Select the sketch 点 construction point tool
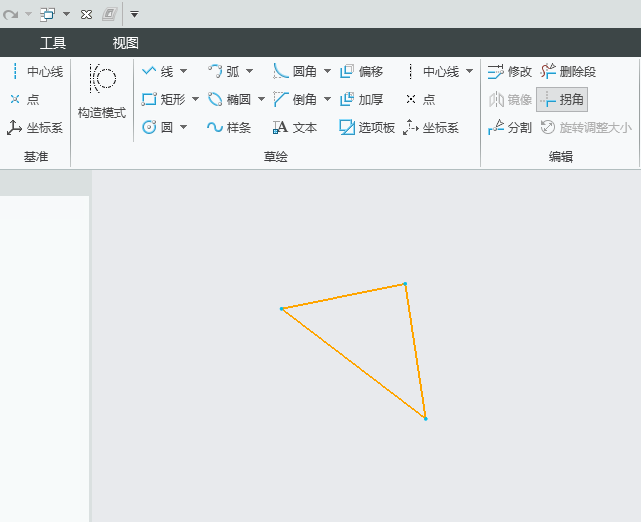Screen dimensions: 641x522 point(420,99)
